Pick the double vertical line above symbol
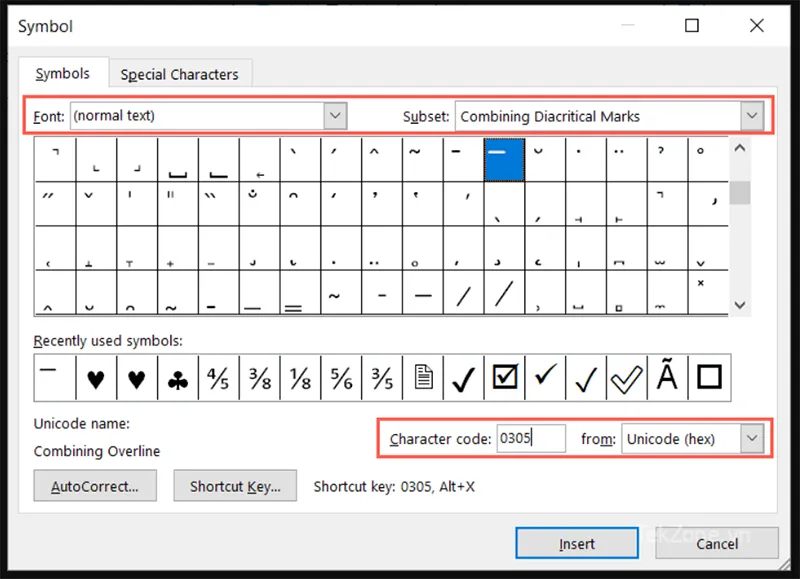 pyautogui.click(x=178, y=204)
